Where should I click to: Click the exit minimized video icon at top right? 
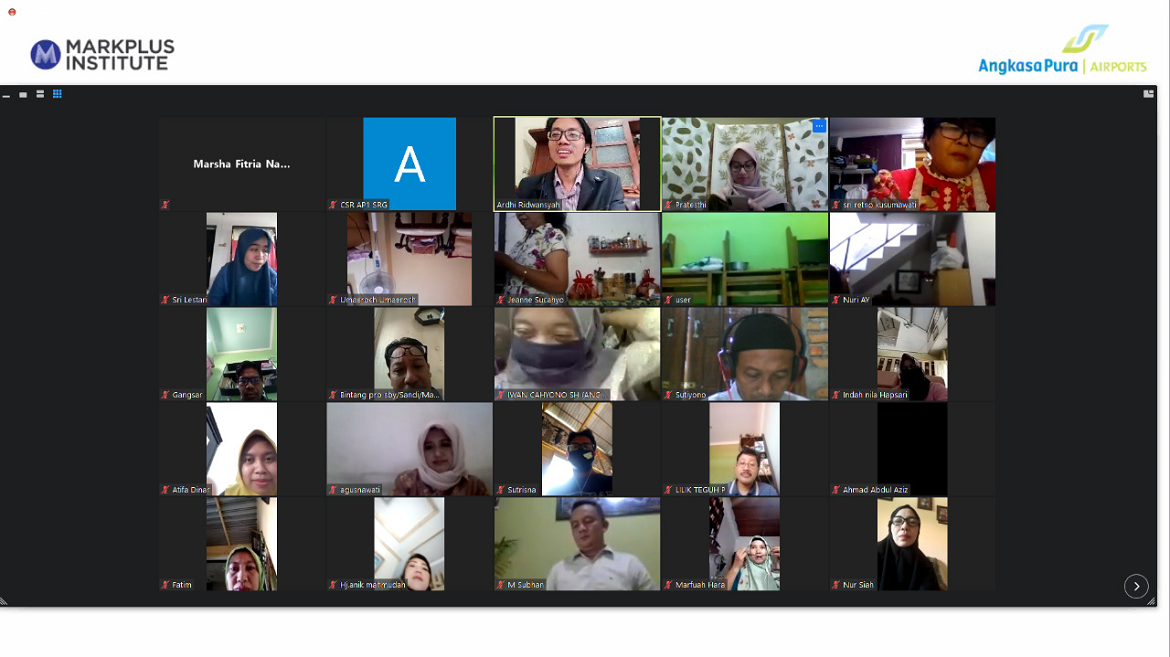(1148, 94)
